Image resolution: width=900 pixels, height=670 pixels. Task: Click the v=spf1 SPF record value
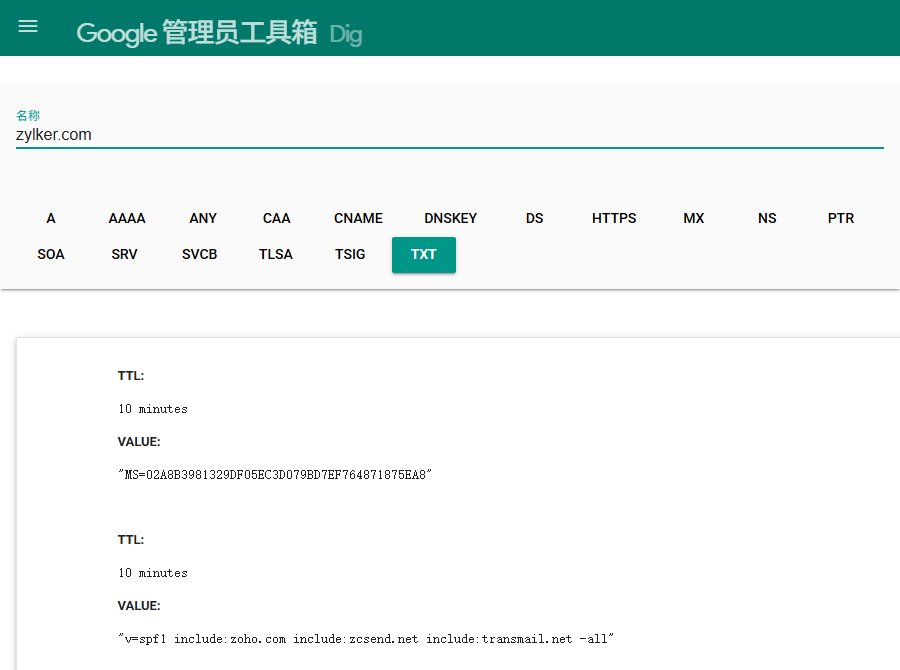point(366,639)
